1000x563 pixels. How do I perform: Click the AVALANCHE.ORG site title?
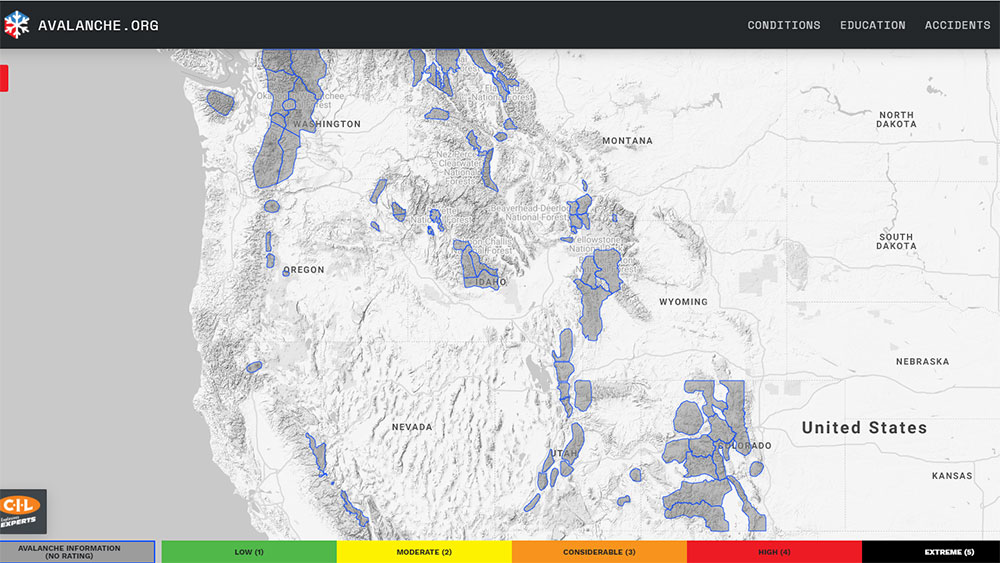(x=98, y=25)
